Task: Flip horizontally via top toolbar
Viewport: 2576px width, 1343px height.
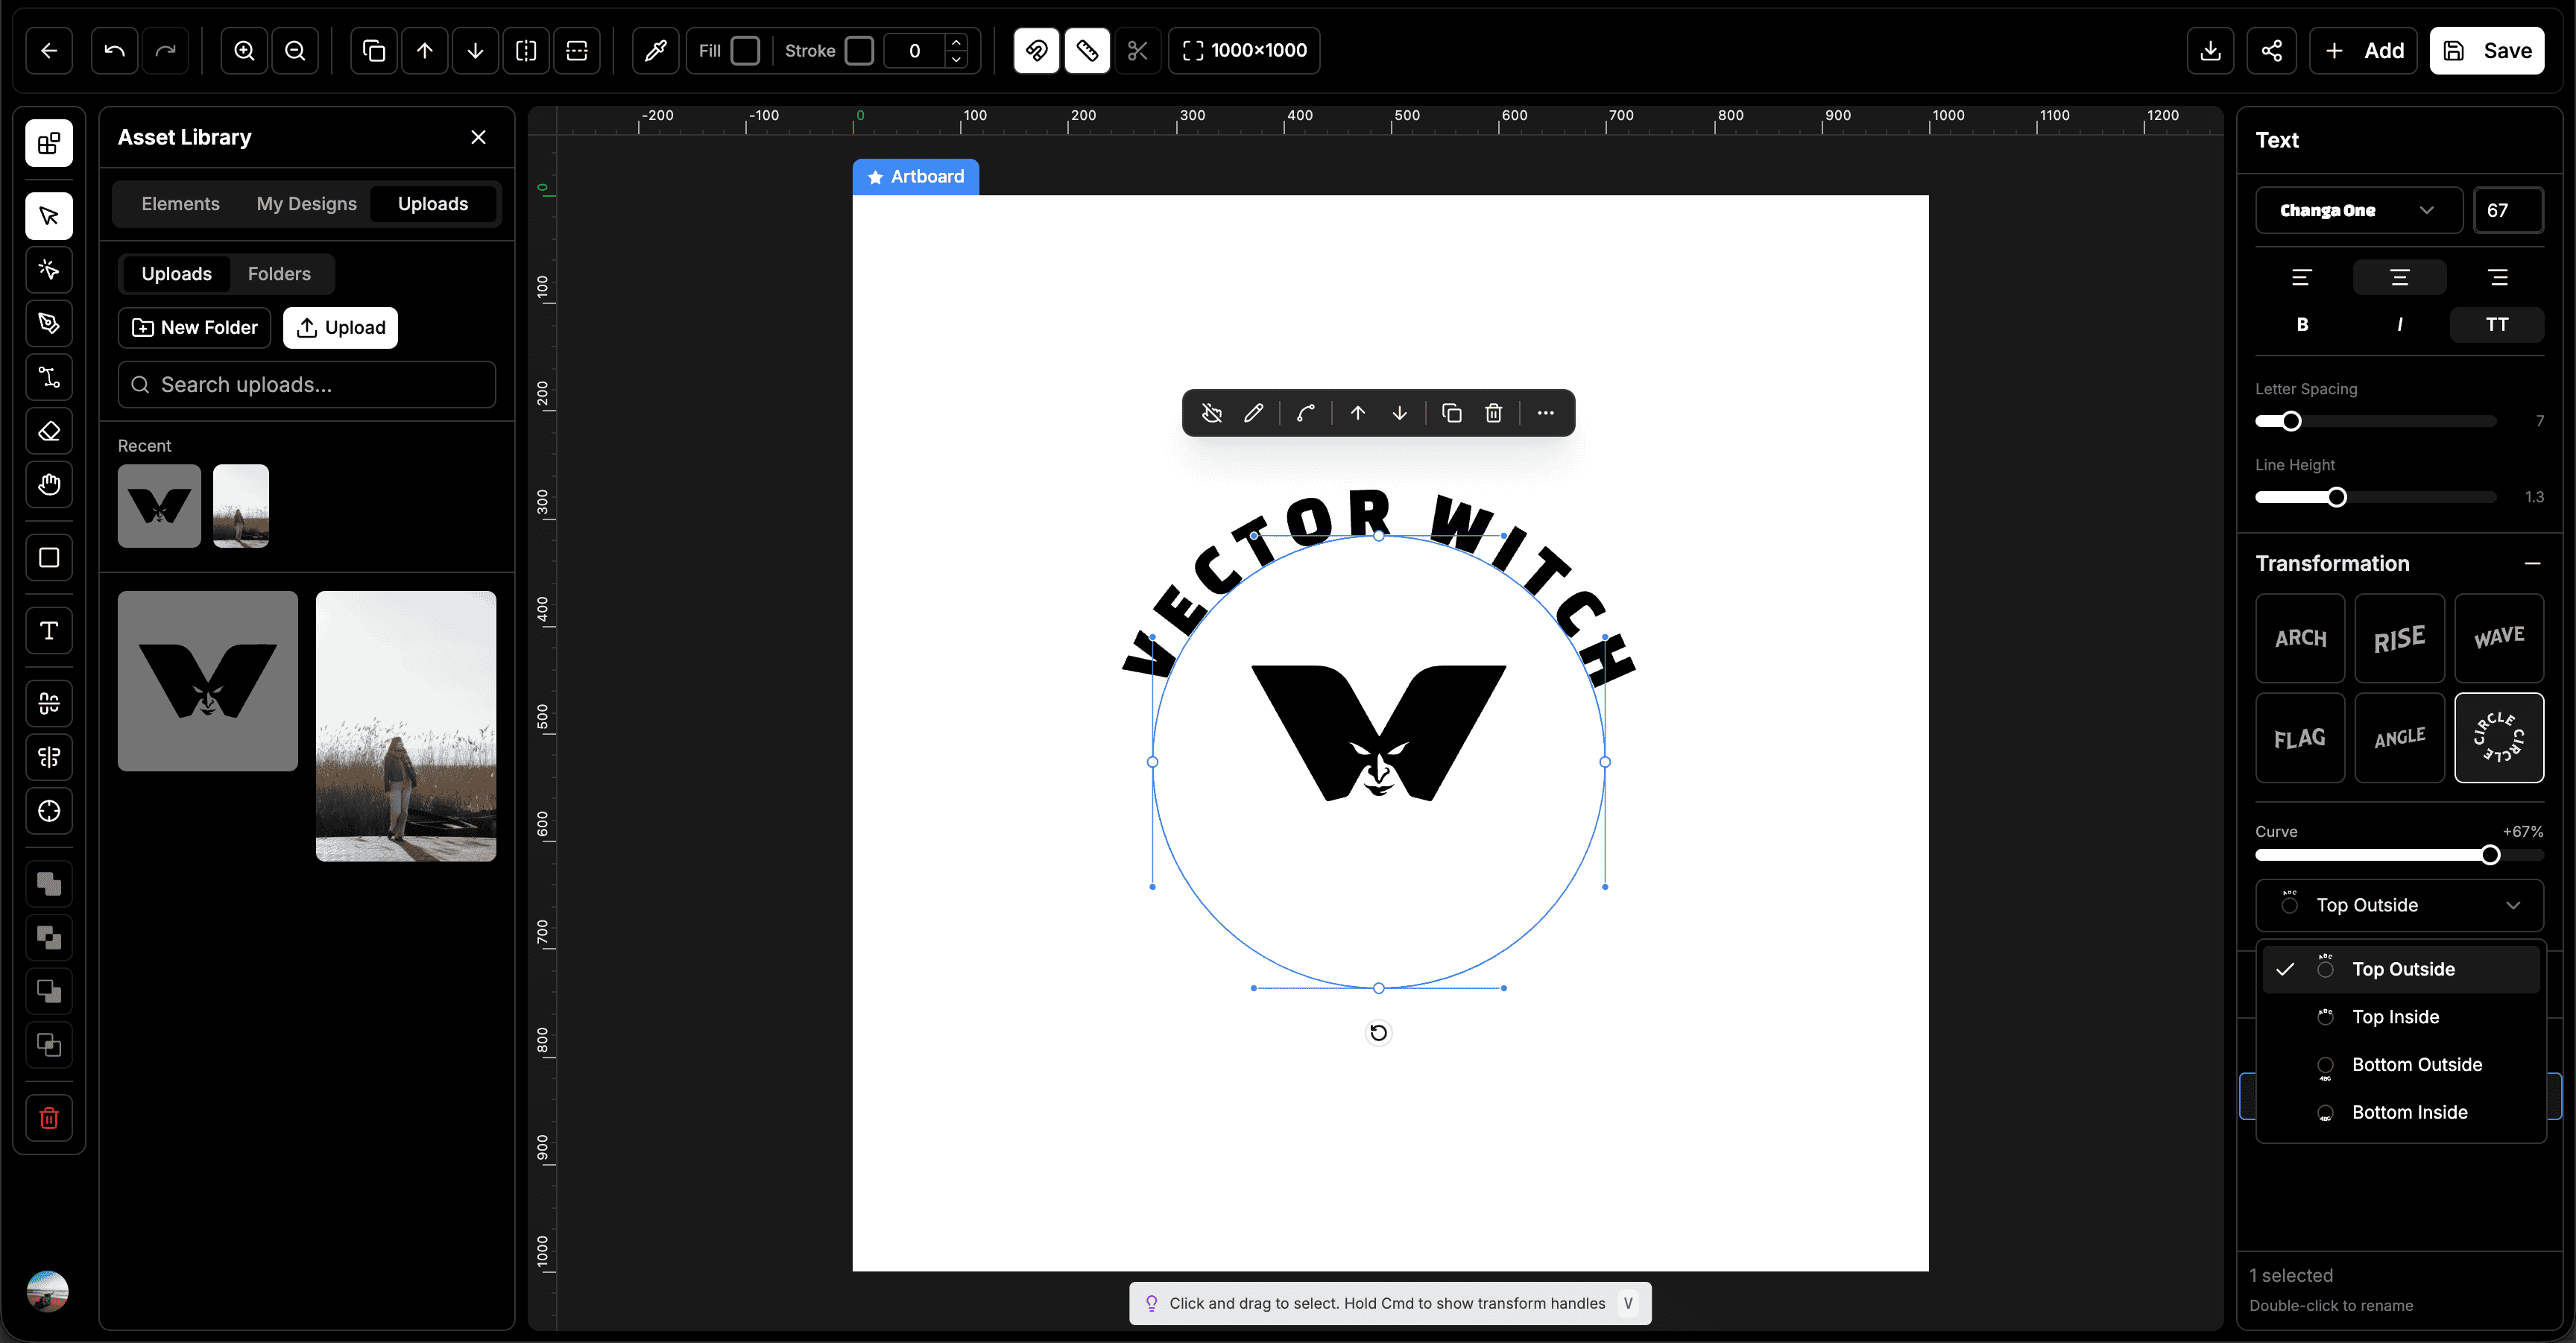Action: (x=527, y=51)
